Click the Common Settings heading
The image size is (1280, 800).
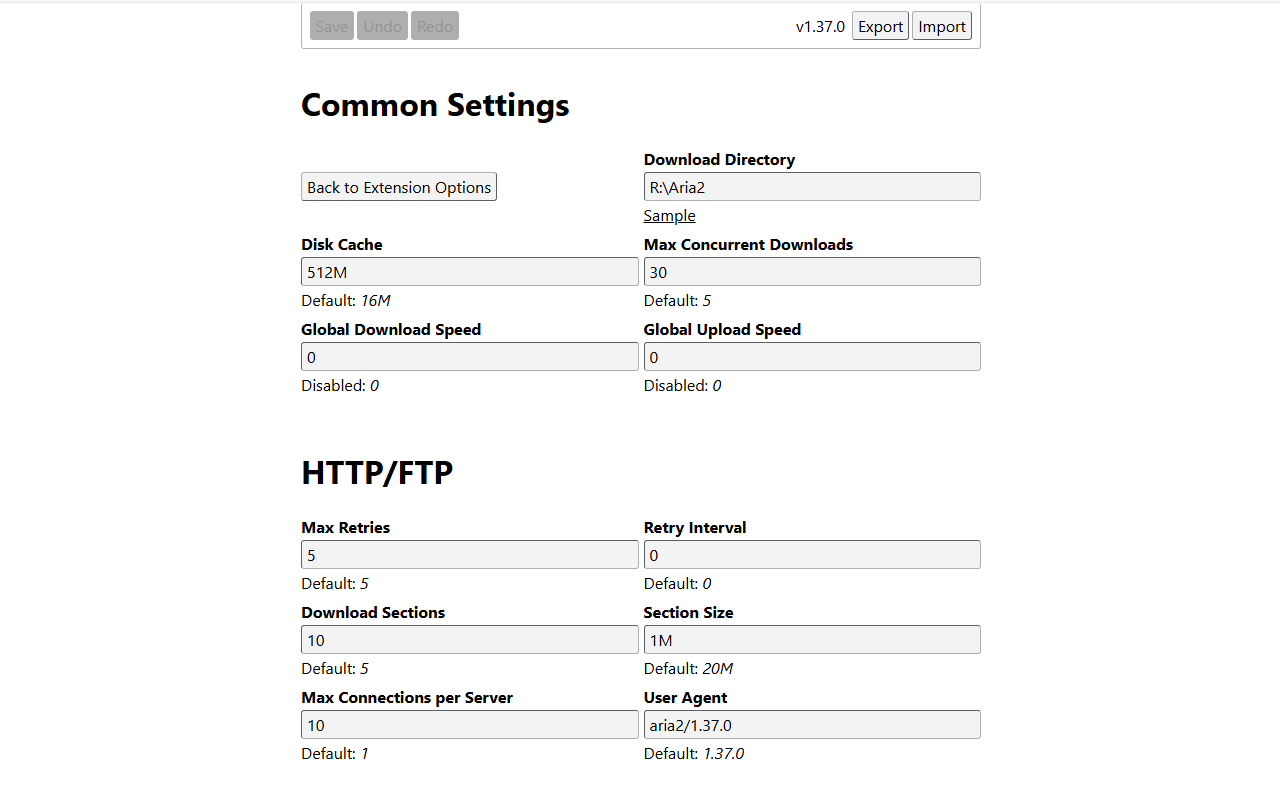tap(435, 105)
